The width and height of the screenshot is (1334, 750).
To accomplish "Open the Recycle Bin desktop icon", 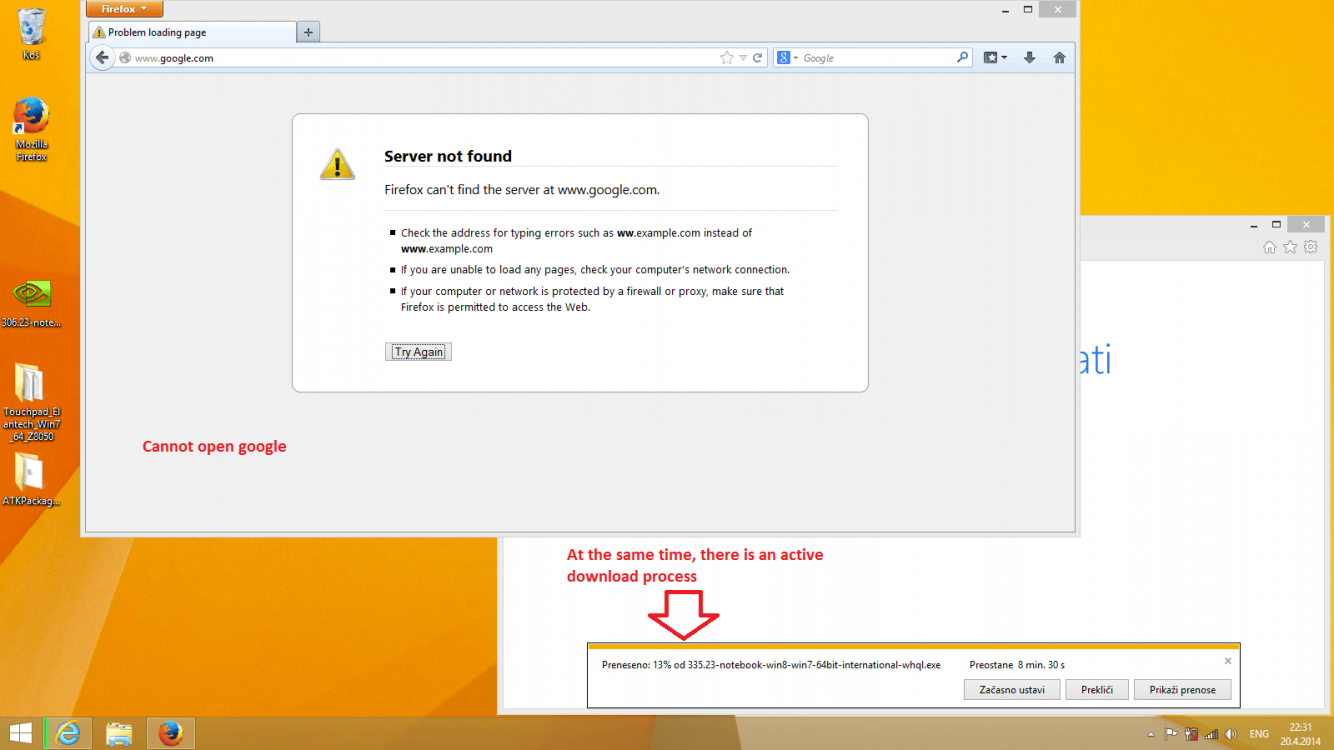I will click(x=32, y=33).
